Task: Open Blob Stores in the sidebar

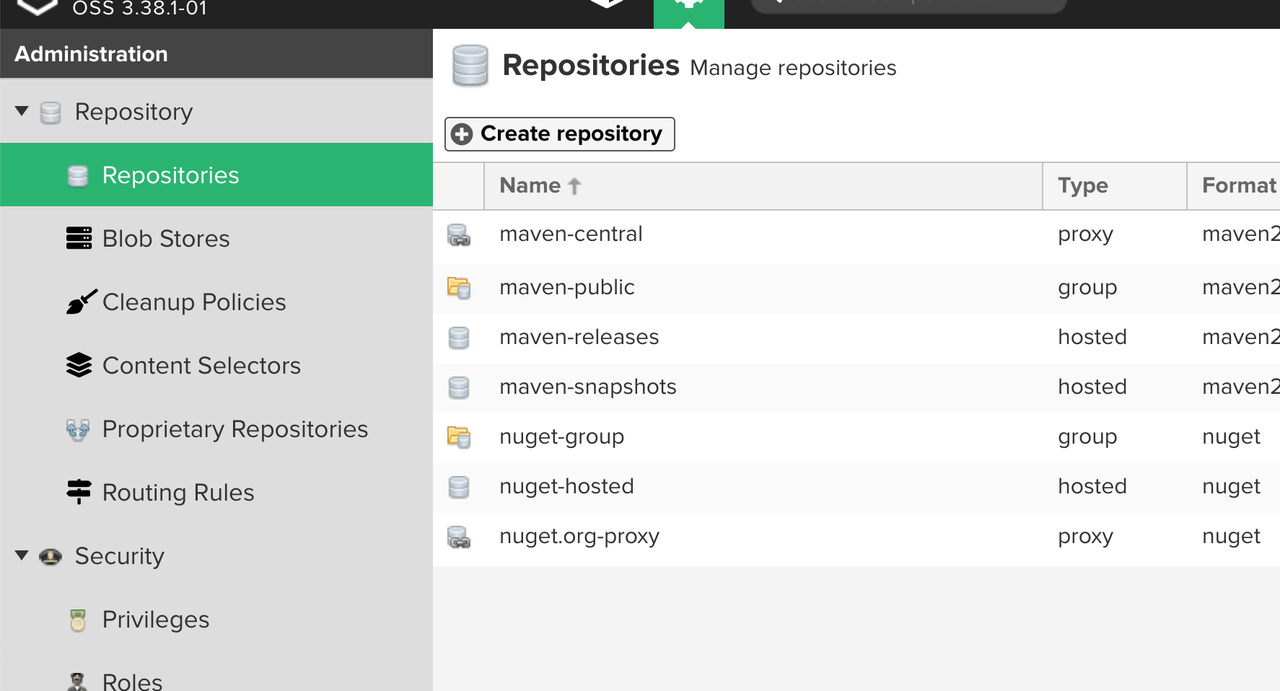Action: tap(216, 238)
